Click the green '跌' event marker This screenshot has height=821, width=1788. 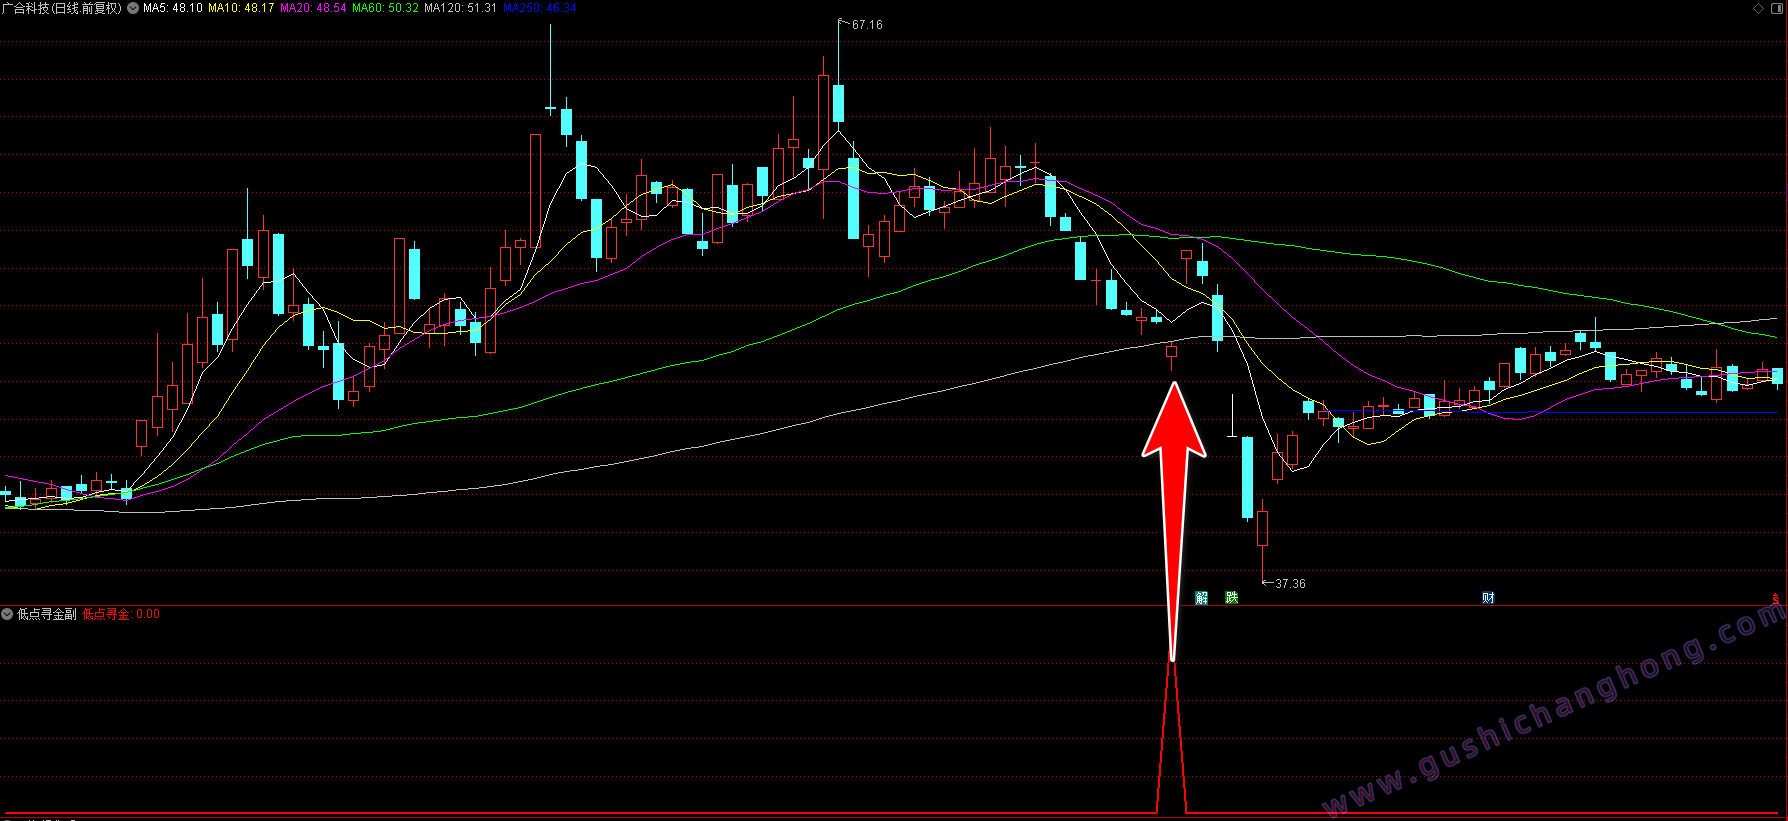pos(1232,598)
